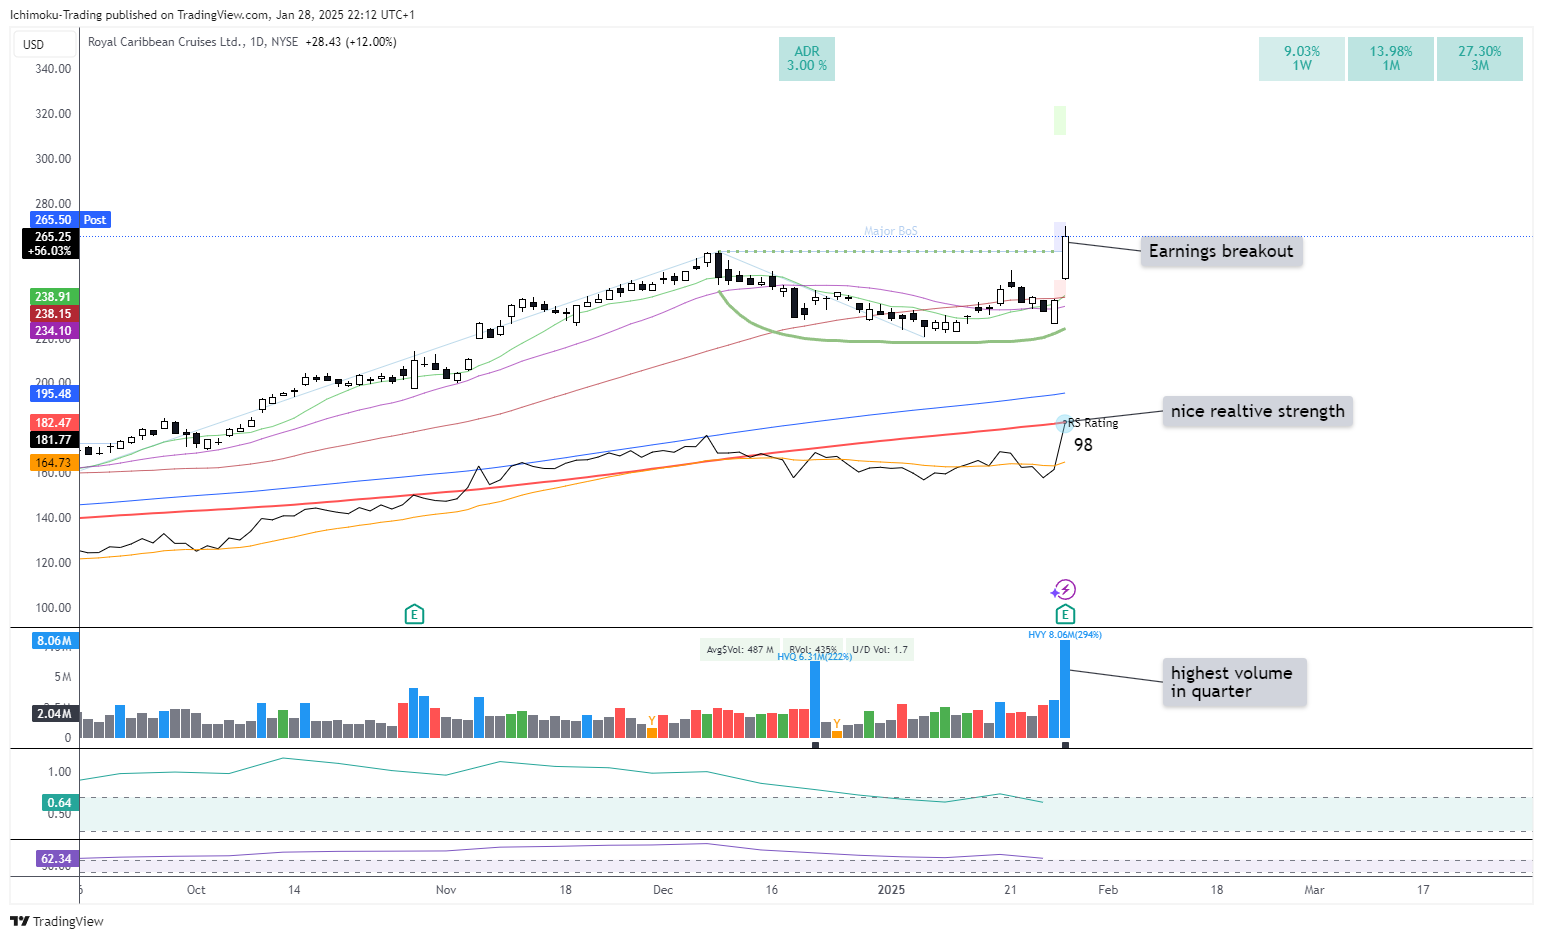Click the red 182.47 price label

point(53,423)
